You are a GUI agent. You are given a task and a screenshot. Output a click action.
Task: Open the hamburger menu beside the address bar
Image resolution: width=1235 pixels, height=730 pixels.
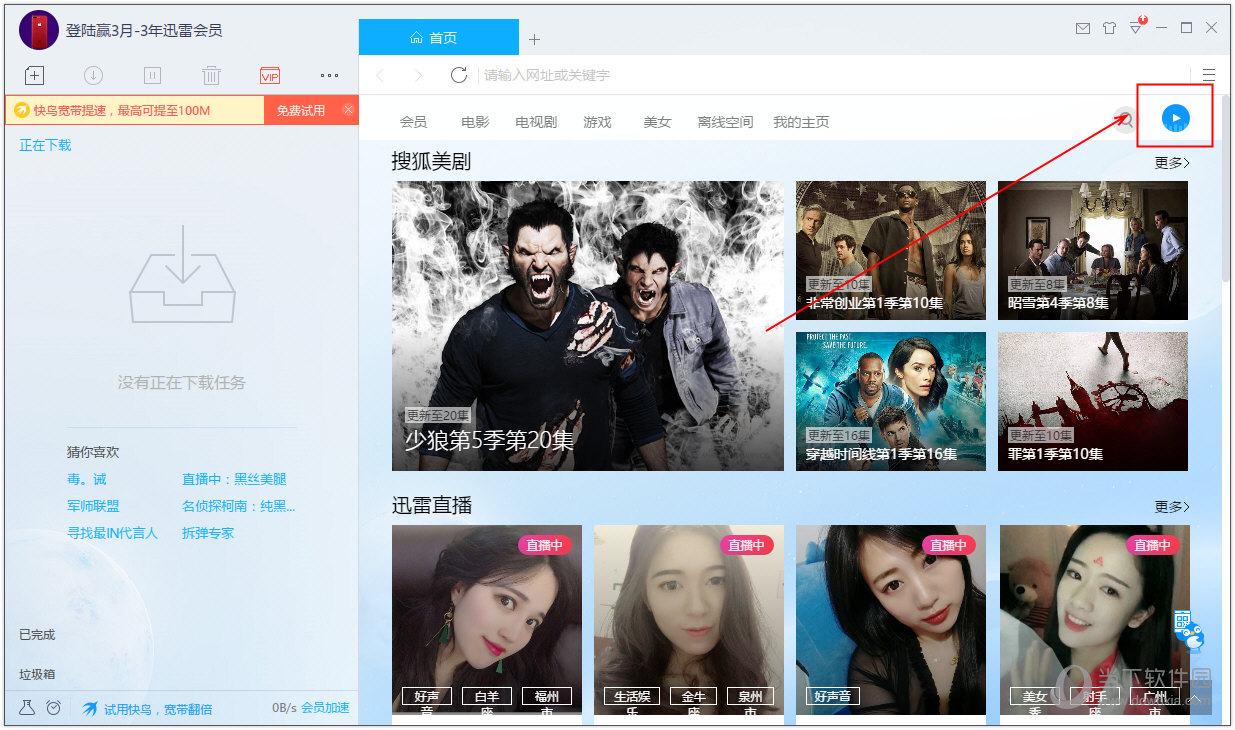coord(1209,75)
